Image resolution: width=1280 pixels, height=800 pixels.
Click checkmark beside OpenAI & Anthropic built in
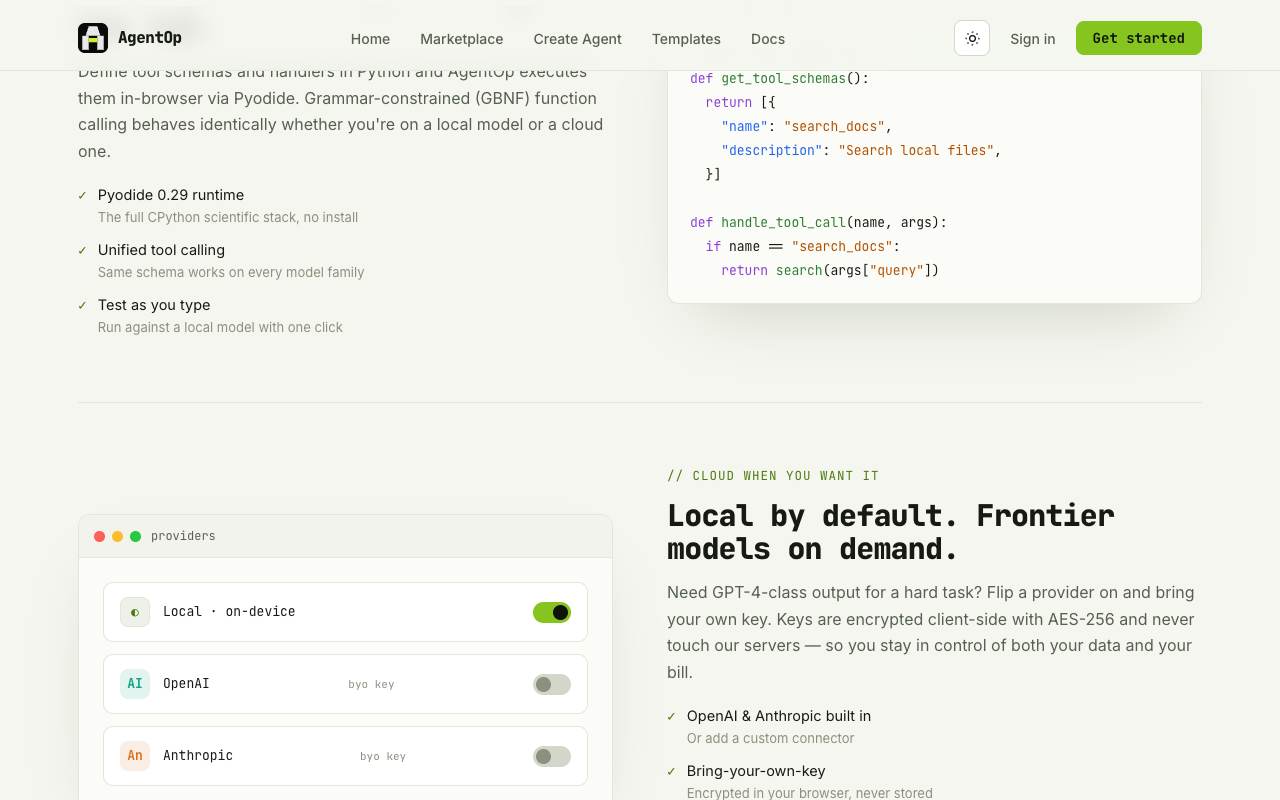tap(672, 717)
